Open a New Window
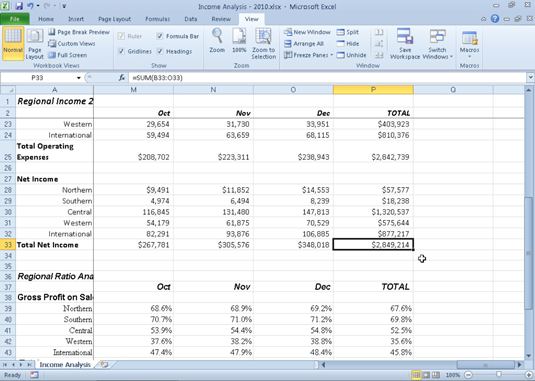 [x=307, y=32]
